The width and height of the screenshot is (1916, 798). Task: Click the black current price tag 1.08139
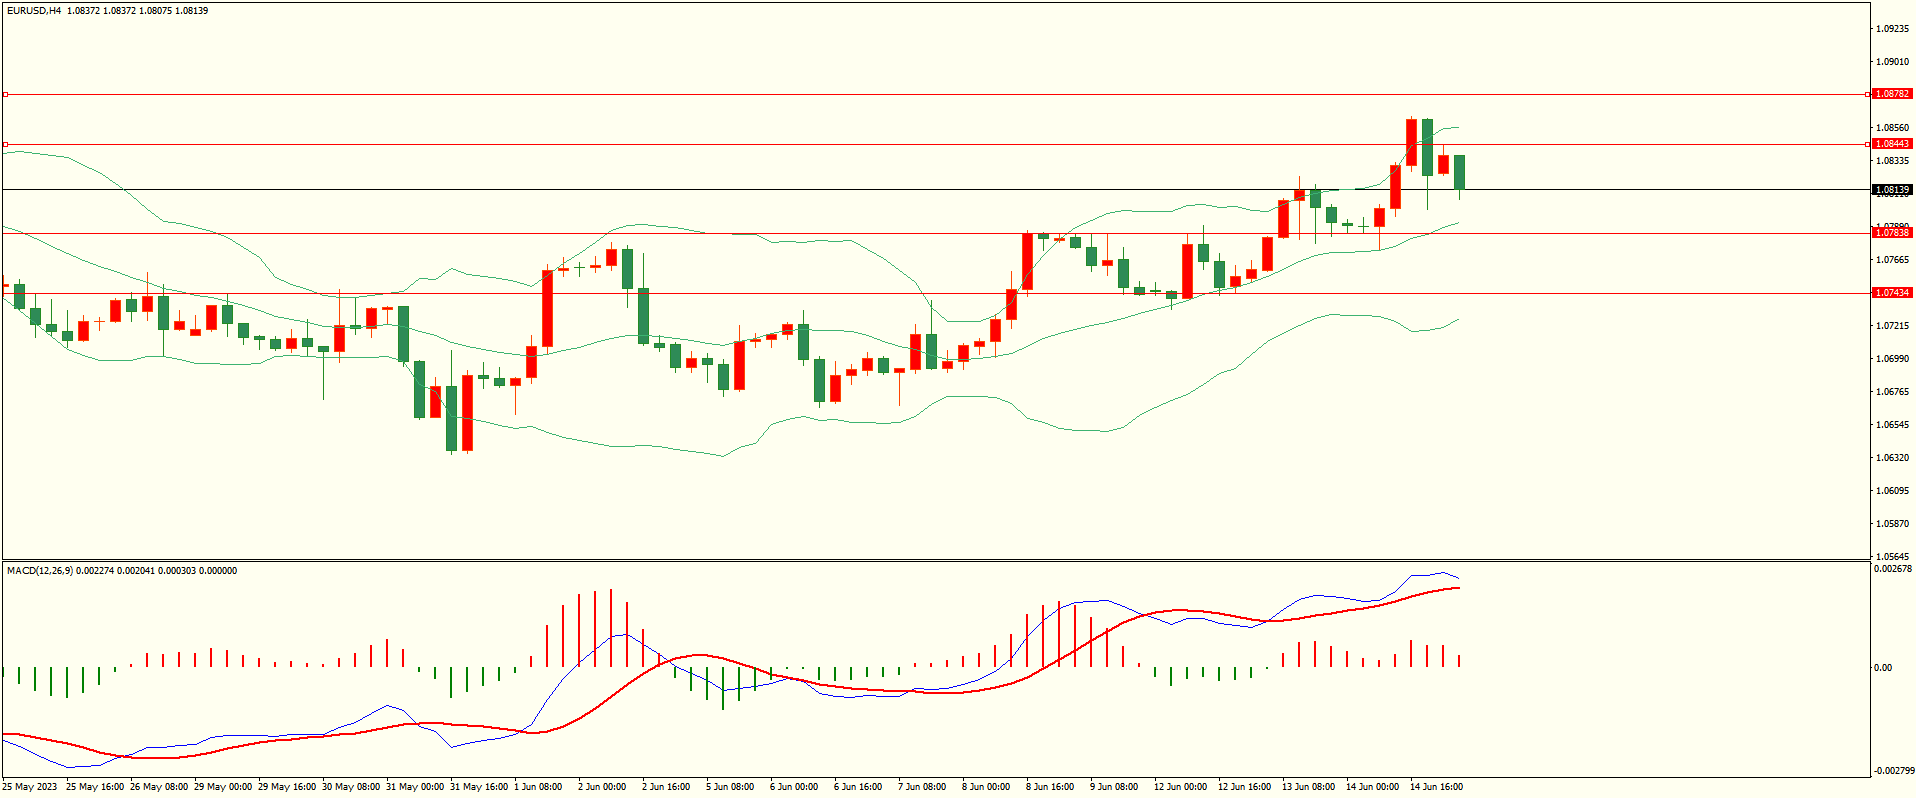coord(1891,189)
